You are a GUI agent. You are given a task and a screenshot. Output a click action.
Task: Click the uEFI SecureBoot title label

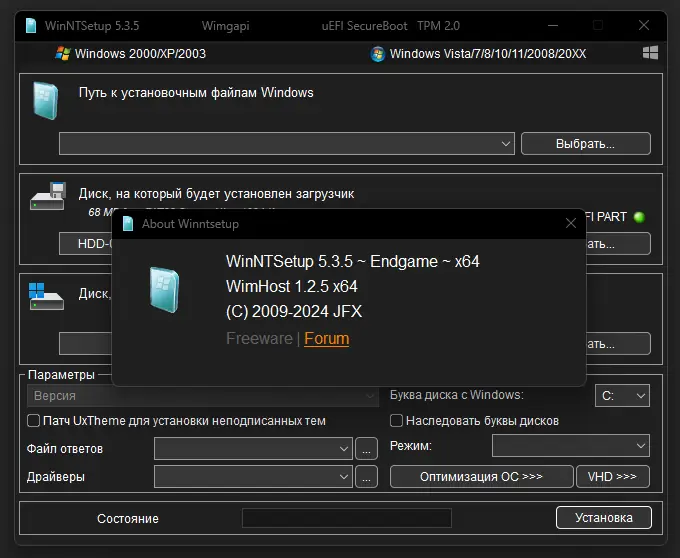tap(364, 26)
